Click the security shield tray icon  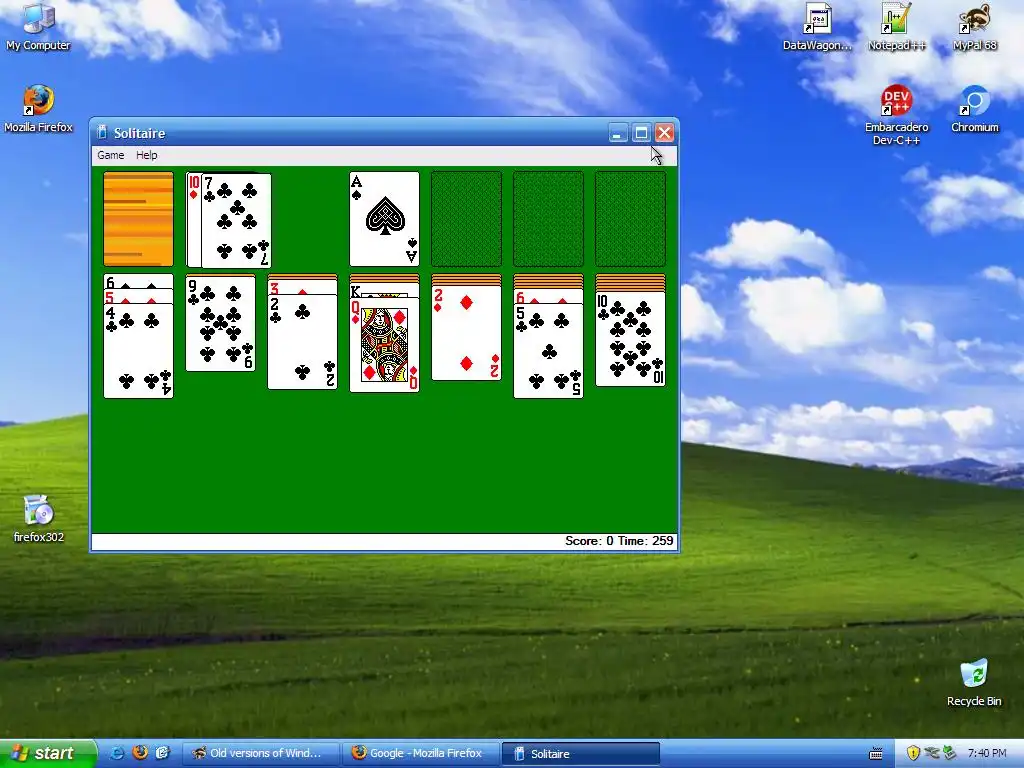point(912,753)
